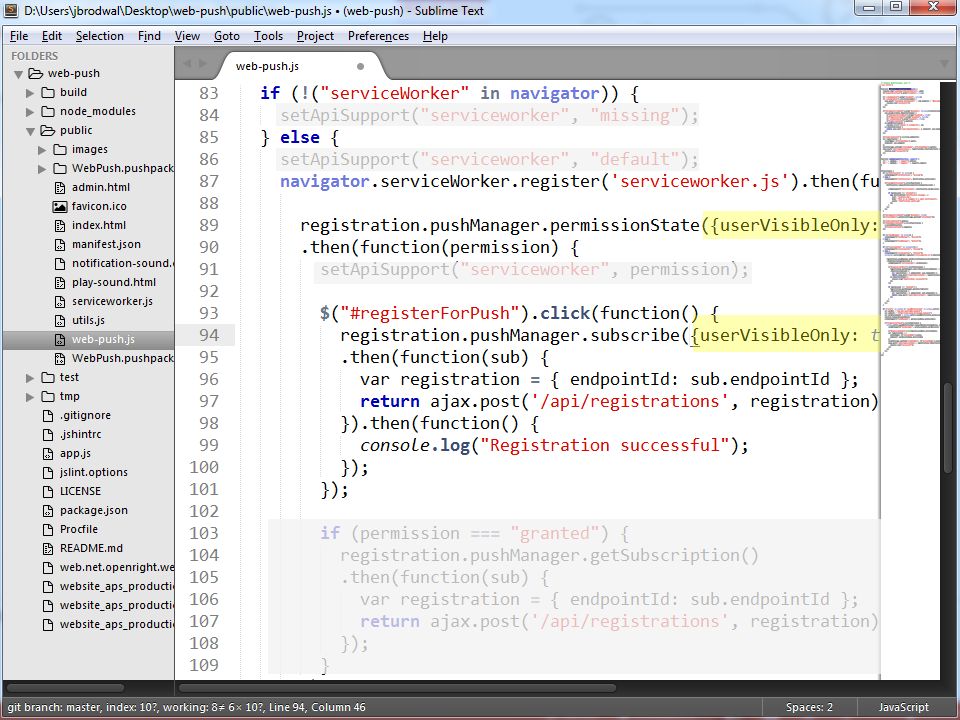The width and height of the screenshot is (960, 720).
Task: Open the File menu
Action: coord(19,36)
